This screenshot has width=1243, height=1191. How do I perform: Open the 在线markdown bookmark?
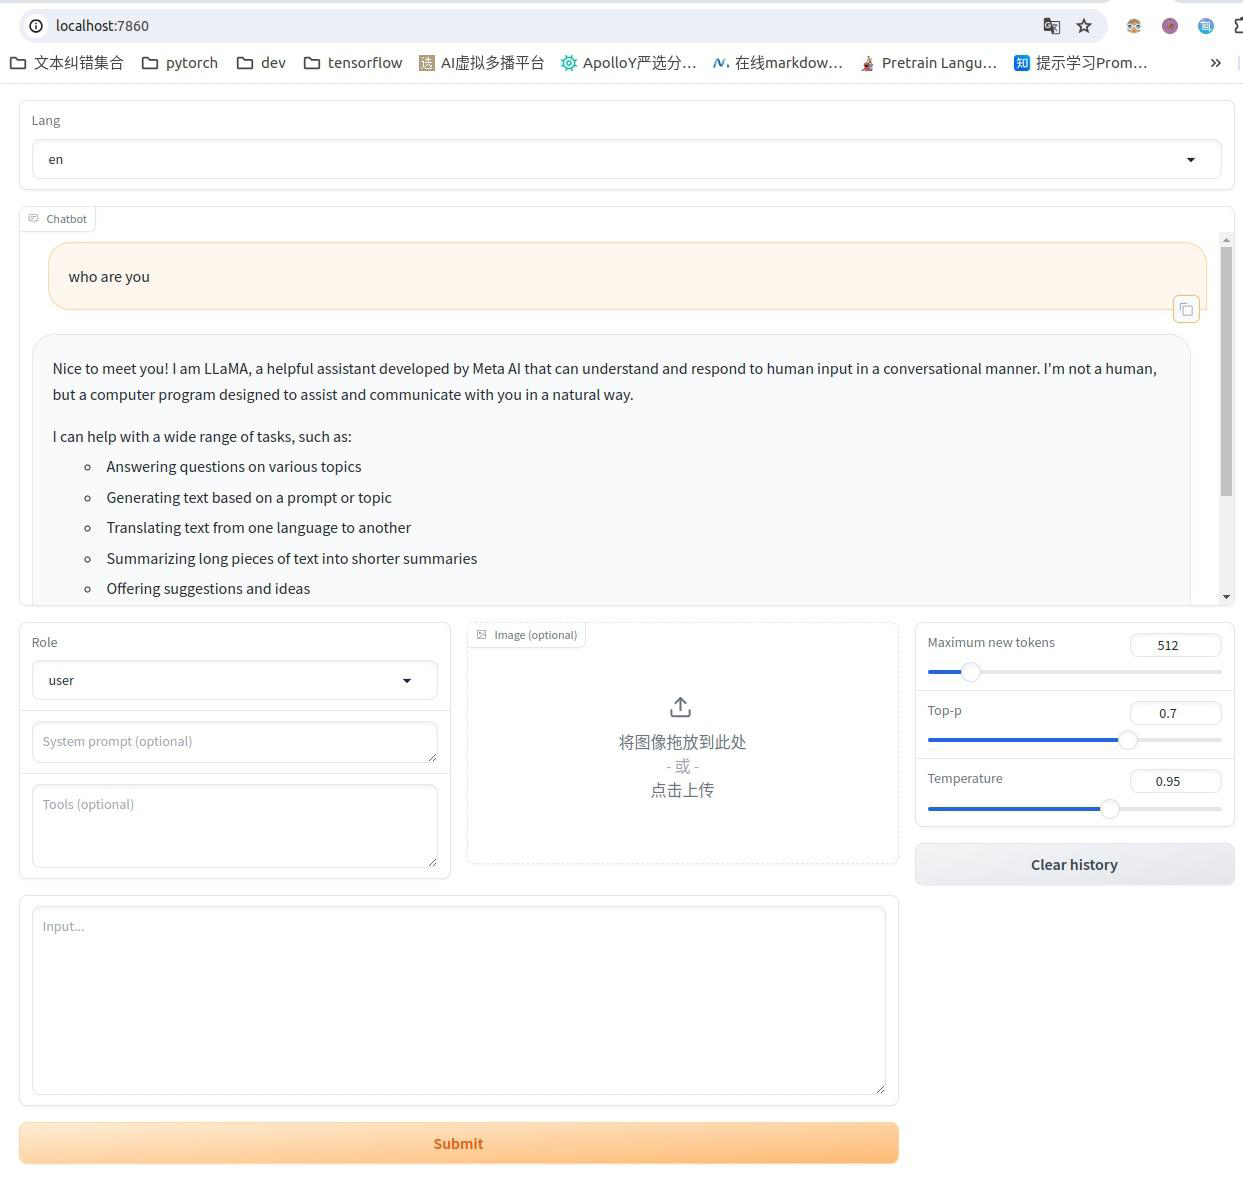(778, 63)
